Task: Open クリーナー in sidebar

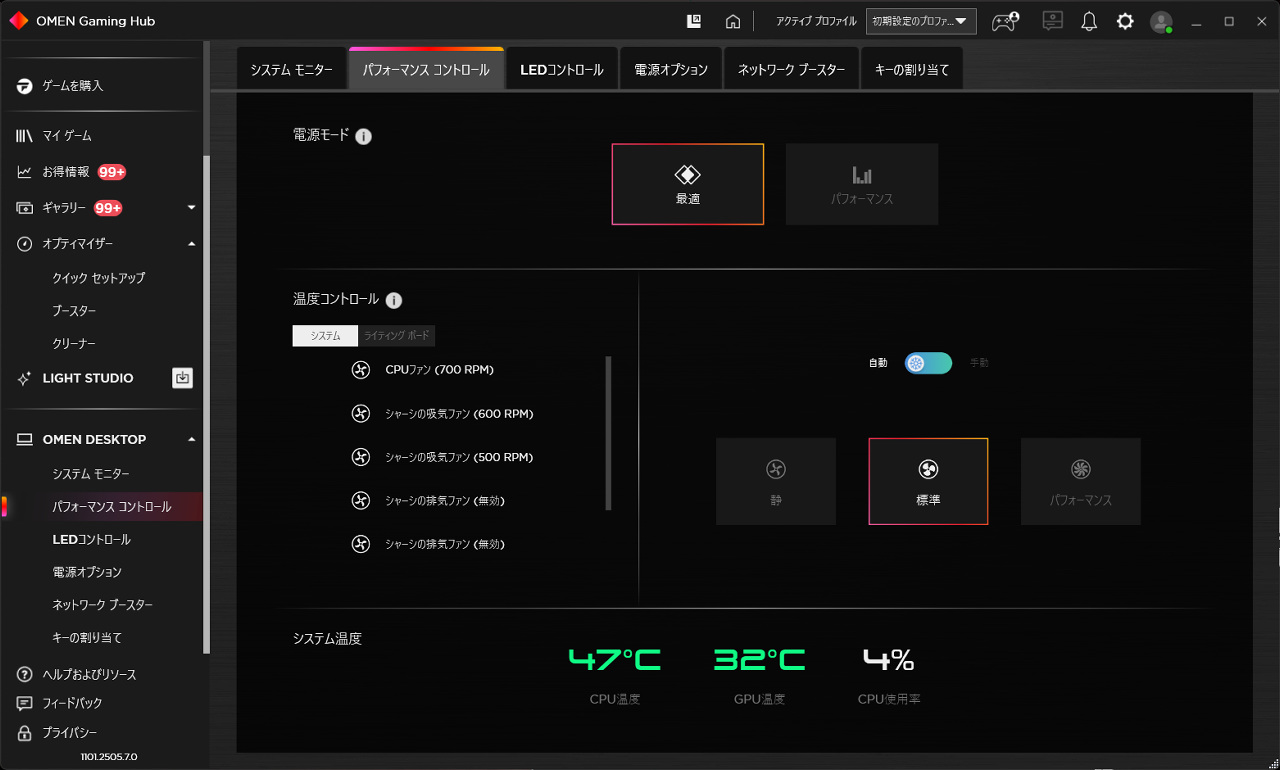Action: coord(74,344)
